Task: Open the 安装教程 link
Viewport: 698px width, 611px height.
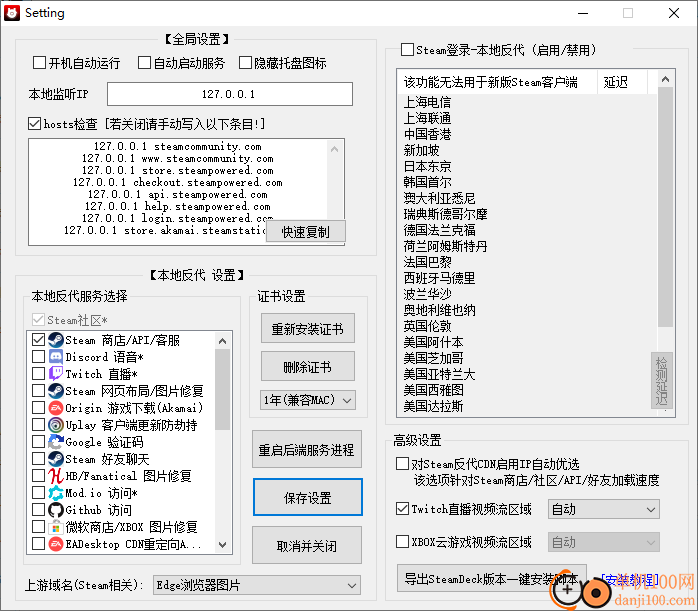Action: click(629, 579)
